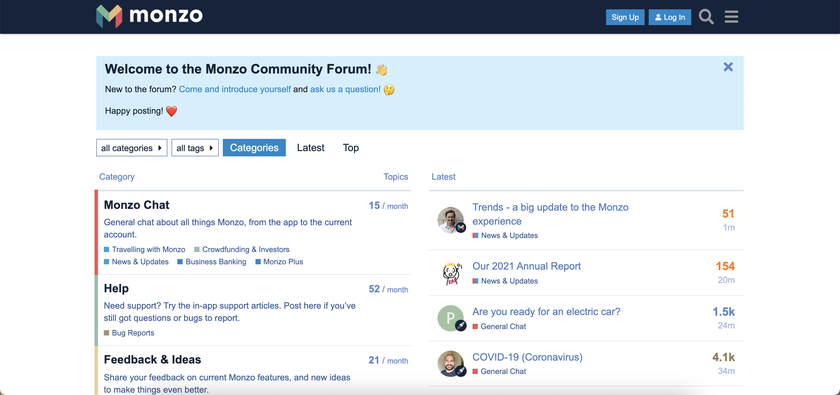The height and width of the screenshot is (395, 840).
Task: Open the Bug Reports subcategory
Action: tap(129, 333)
